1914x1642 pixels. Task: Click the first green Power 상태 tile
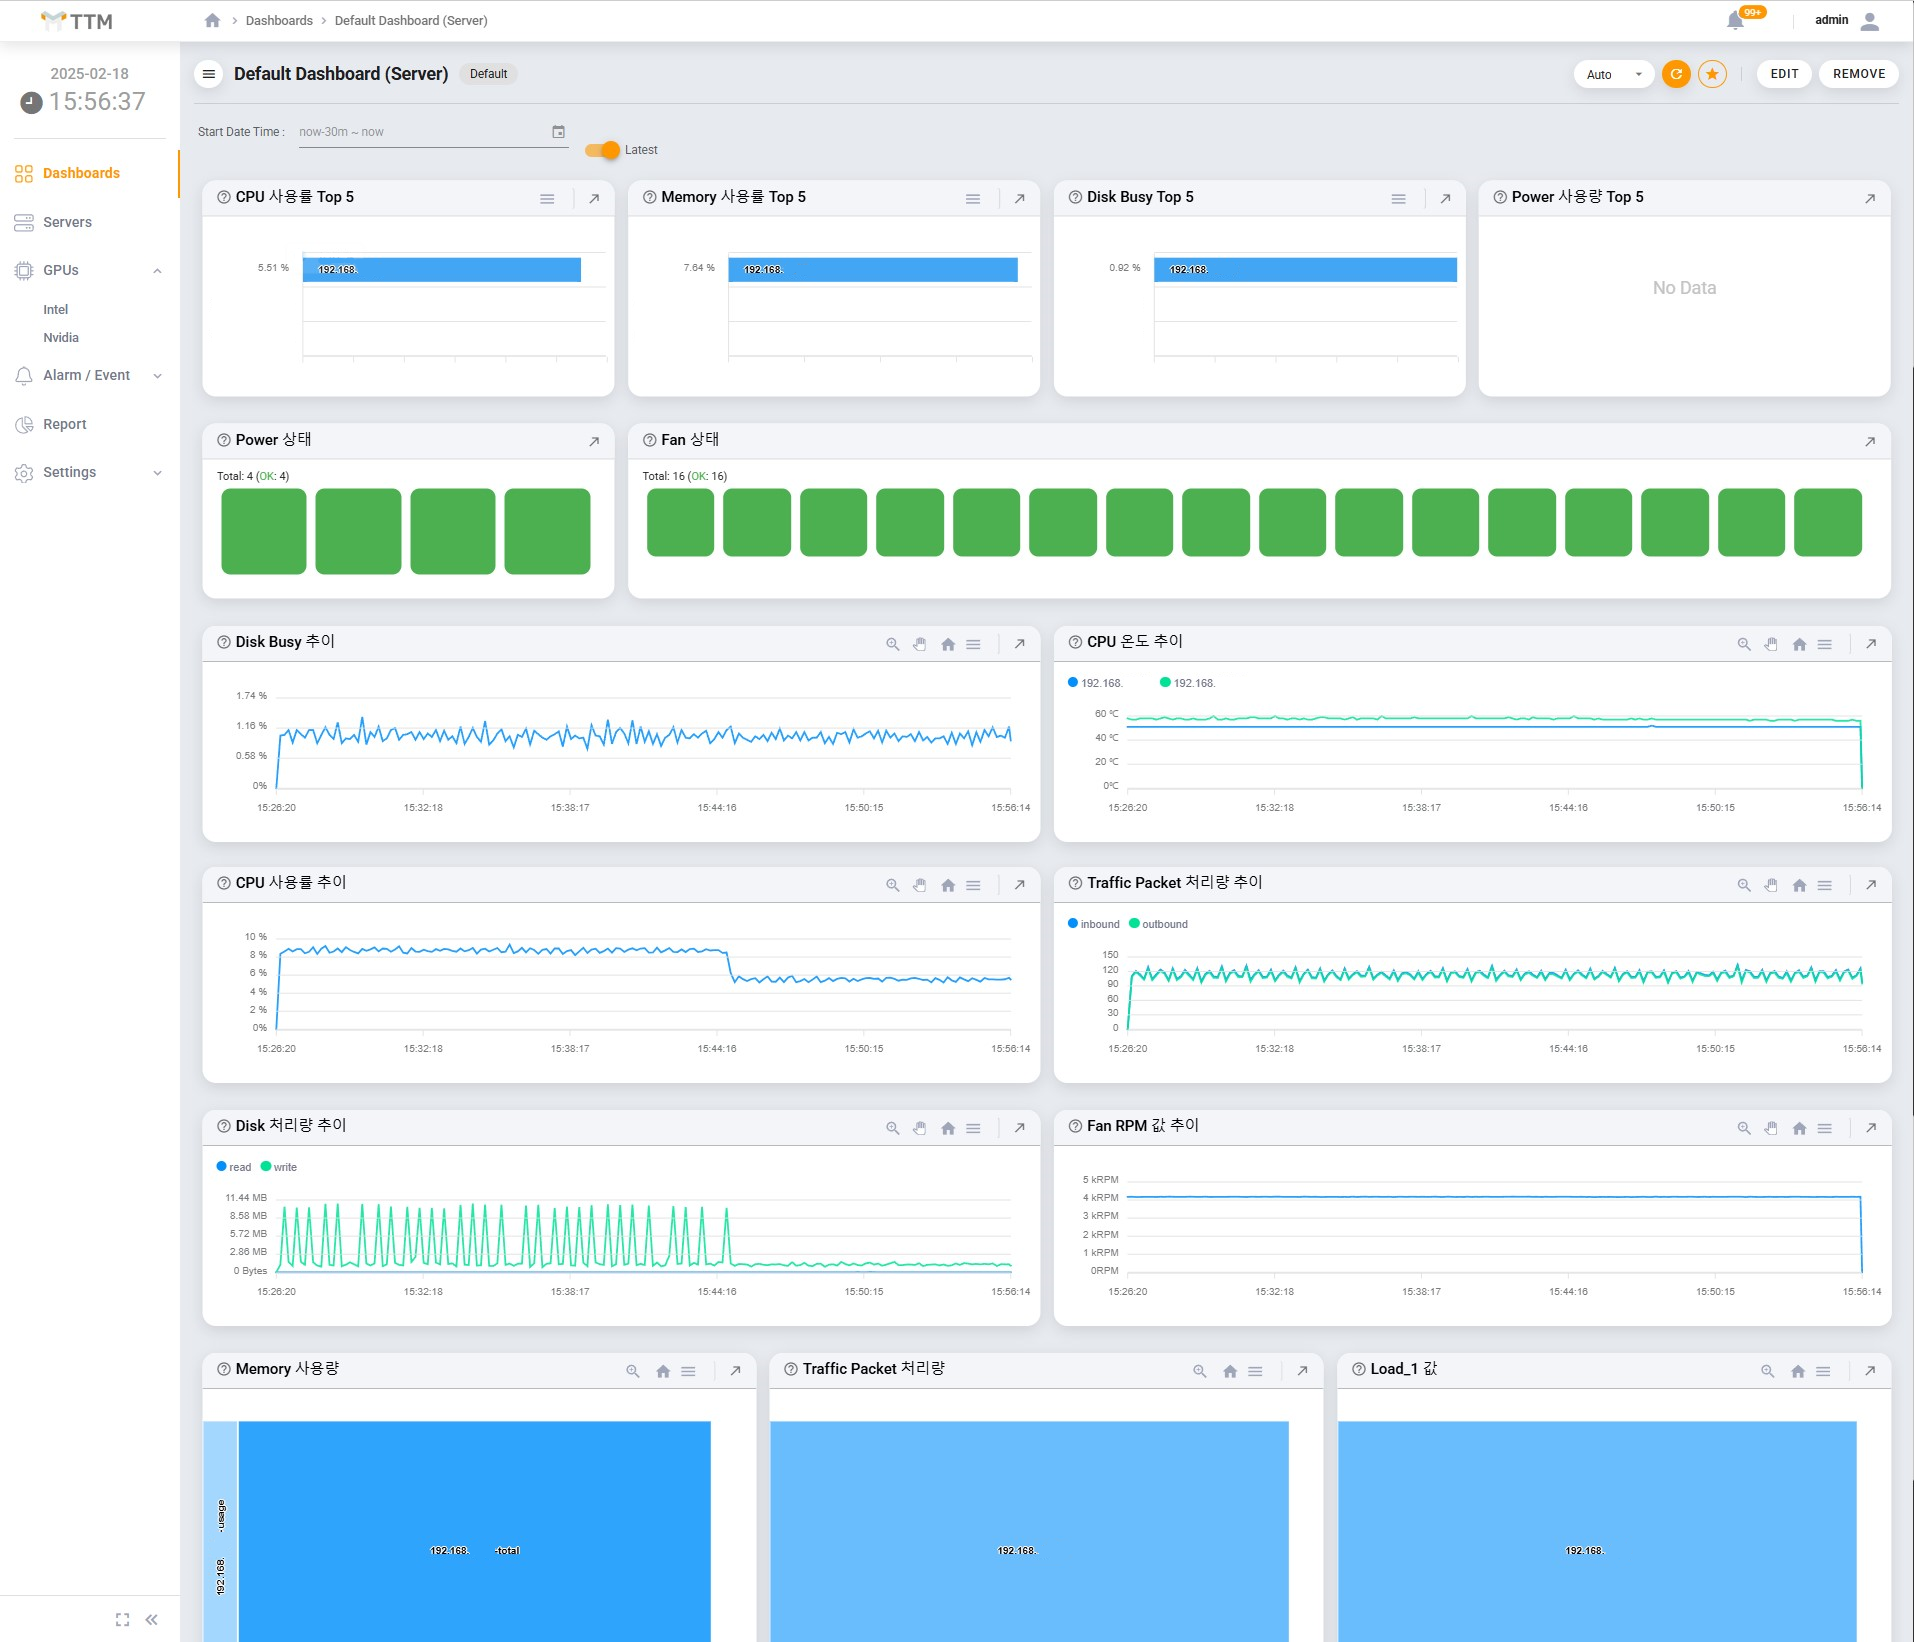pyautogui.click(x=264, y=531)
